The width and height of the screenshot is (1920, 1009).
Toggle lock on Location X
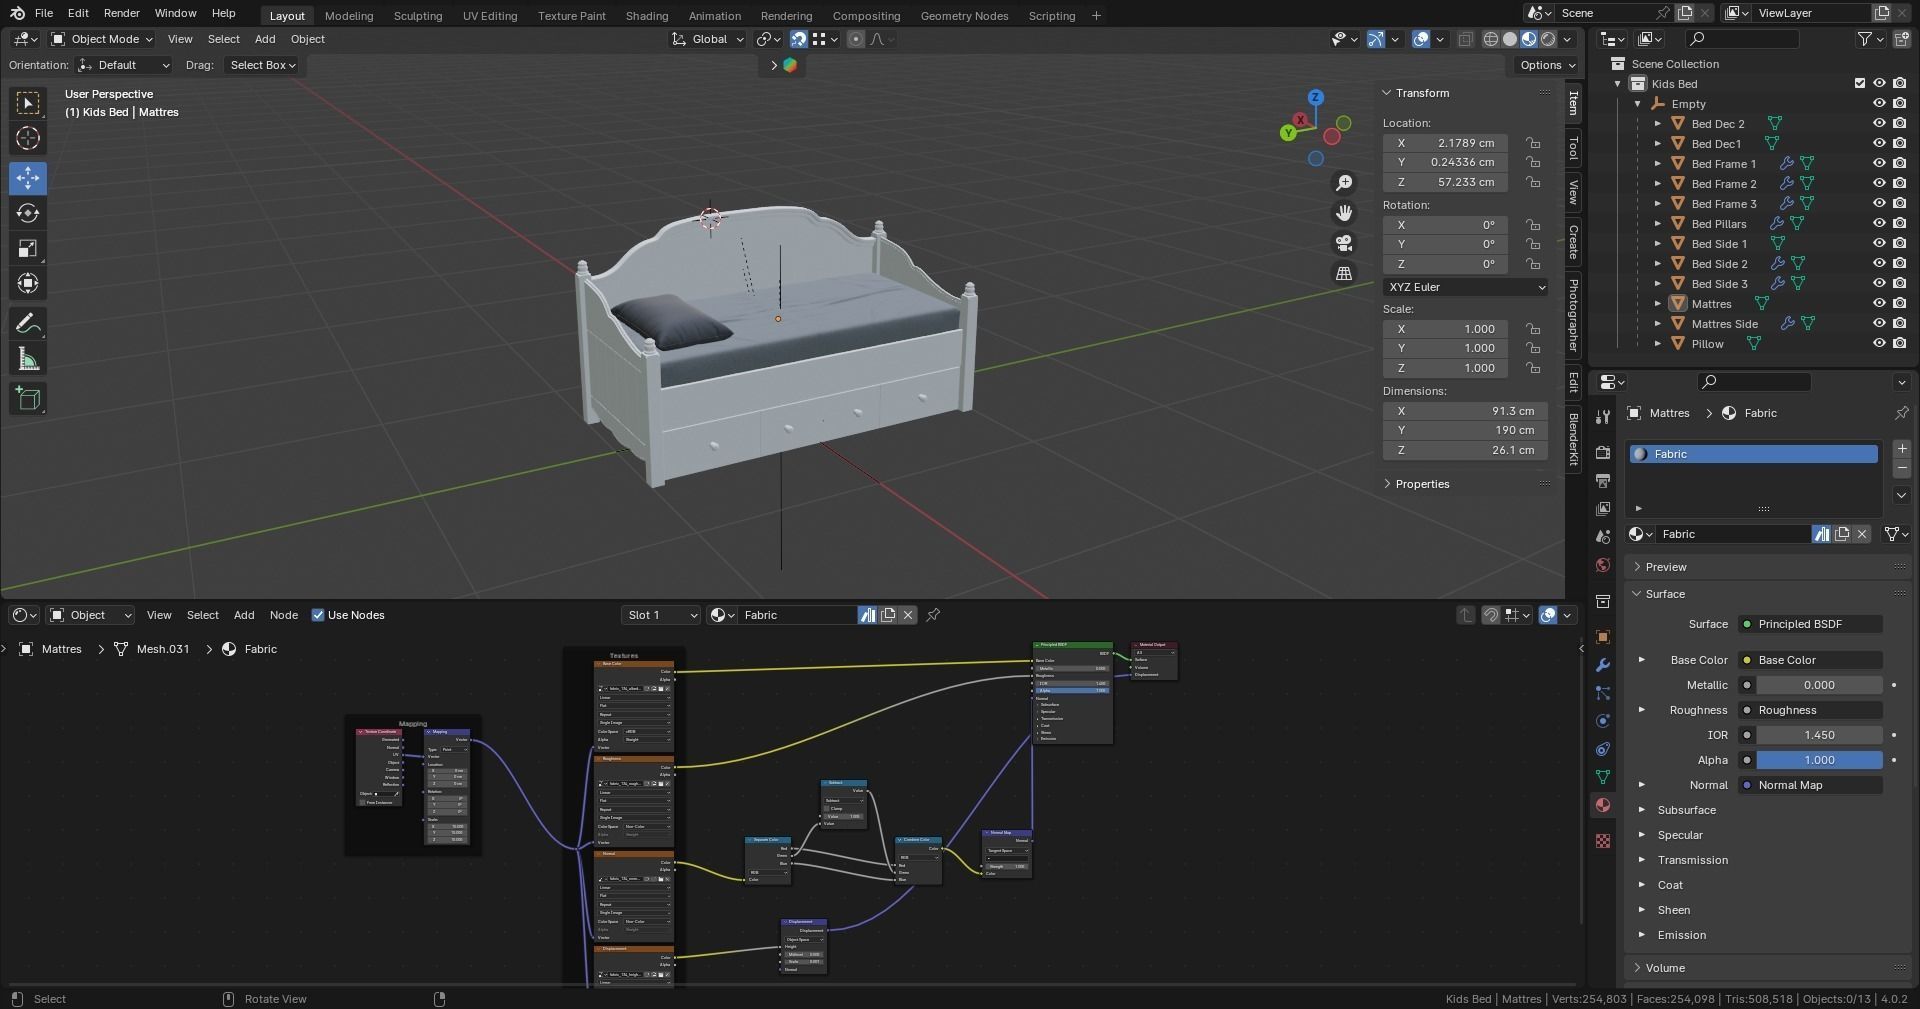click(x=1533, y=143)
